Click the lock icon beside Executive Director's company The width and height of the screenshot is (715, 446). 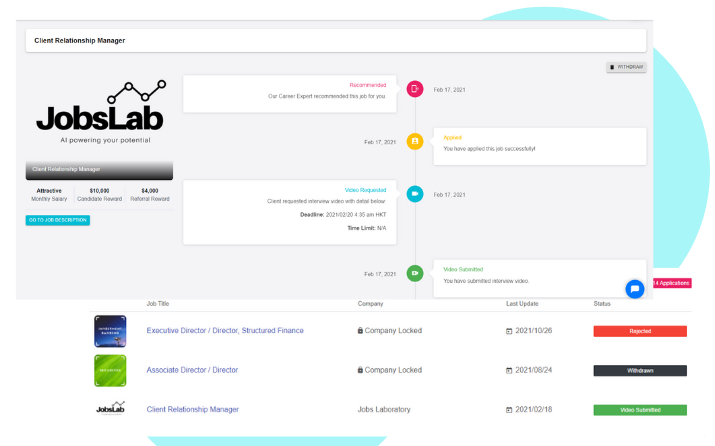(x=361, y=330)
